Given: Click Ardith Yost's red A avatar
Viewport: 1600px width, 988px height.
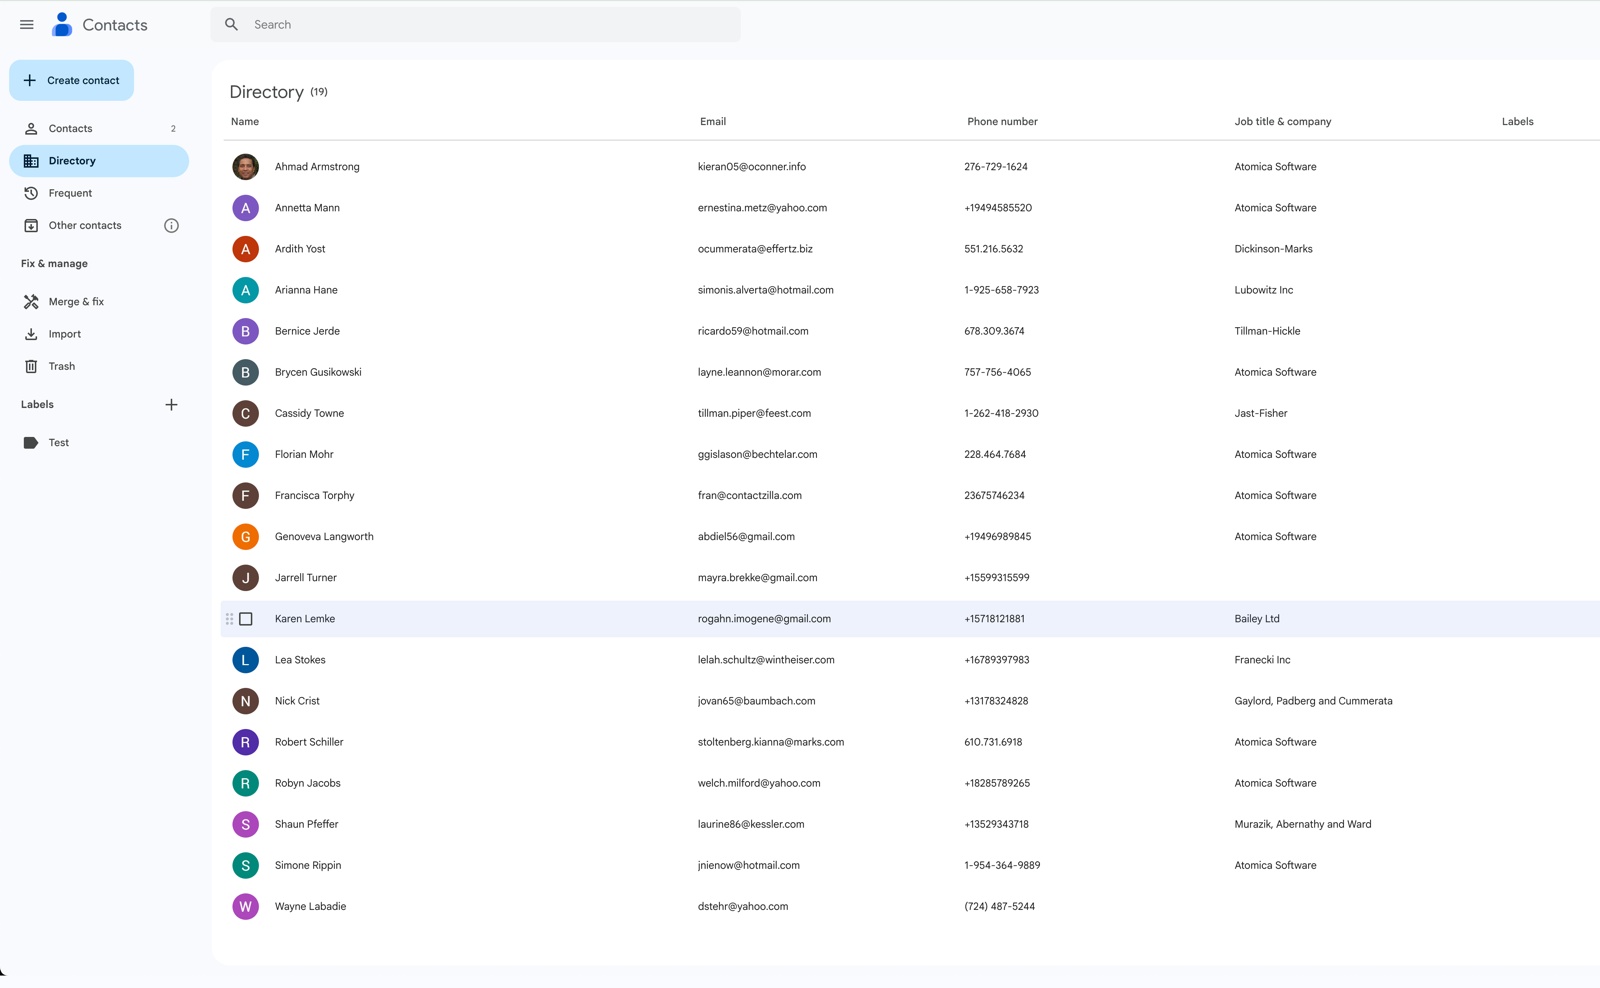Looking at the screenshot, I should click(x=245, y=249).
